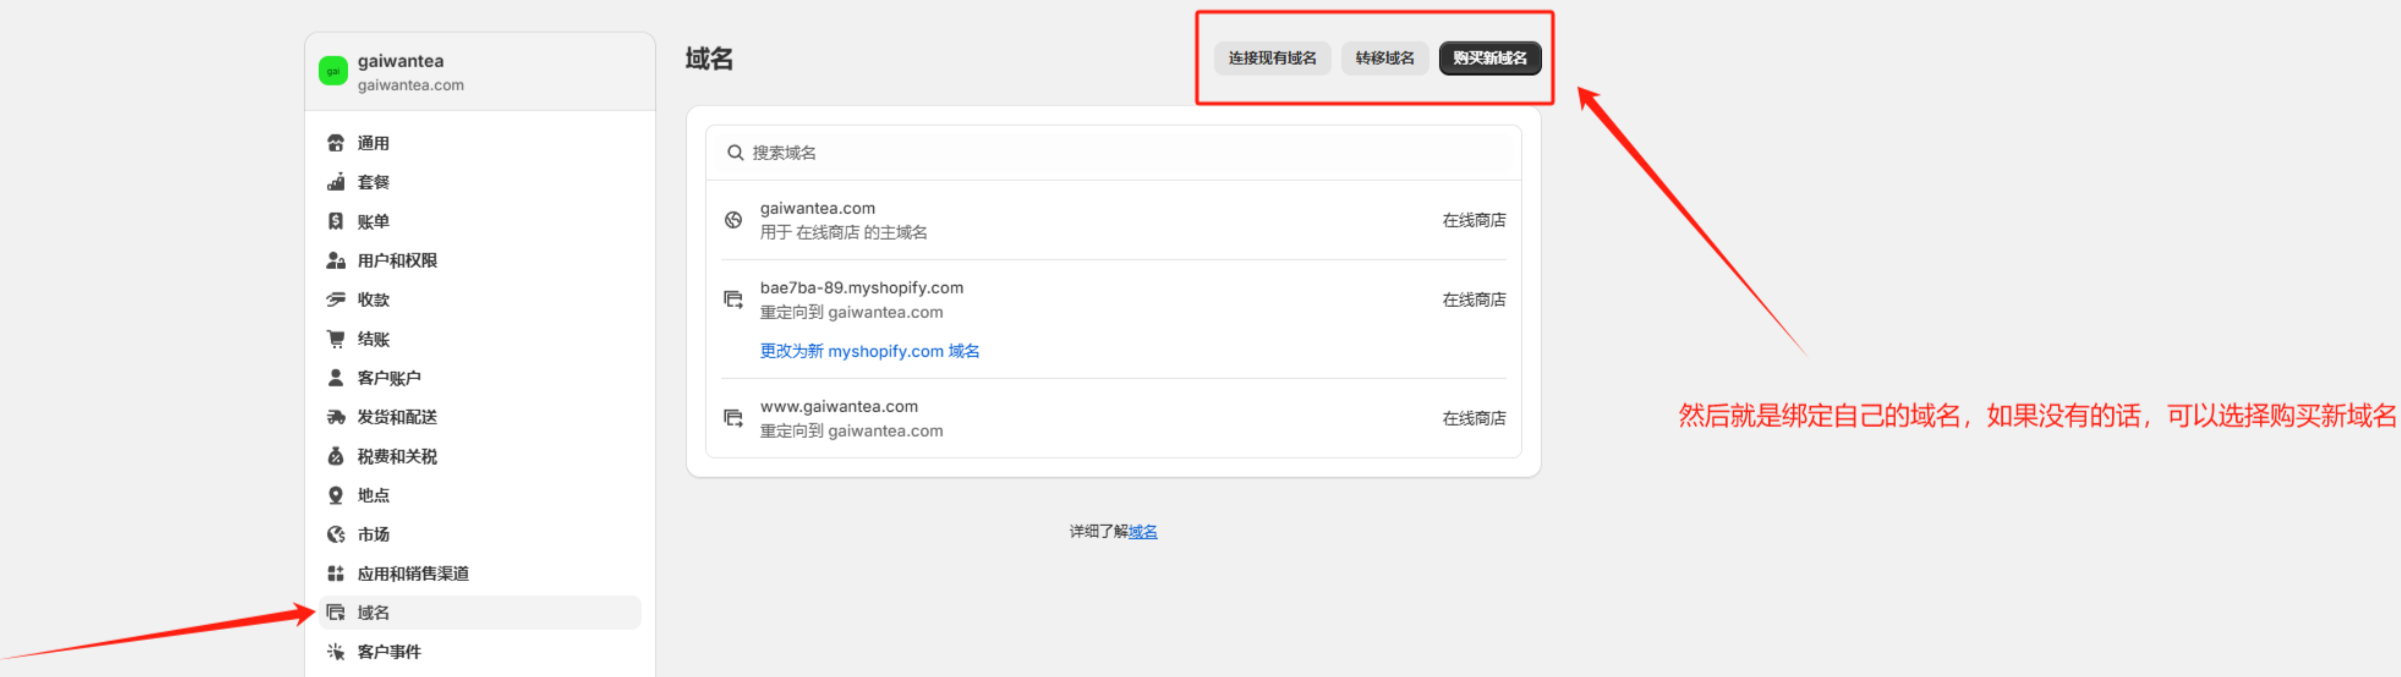The image size is (2401, 677).
Task: Click 更改为新 myshopify.com 域名 link
Action: (870, 351)
